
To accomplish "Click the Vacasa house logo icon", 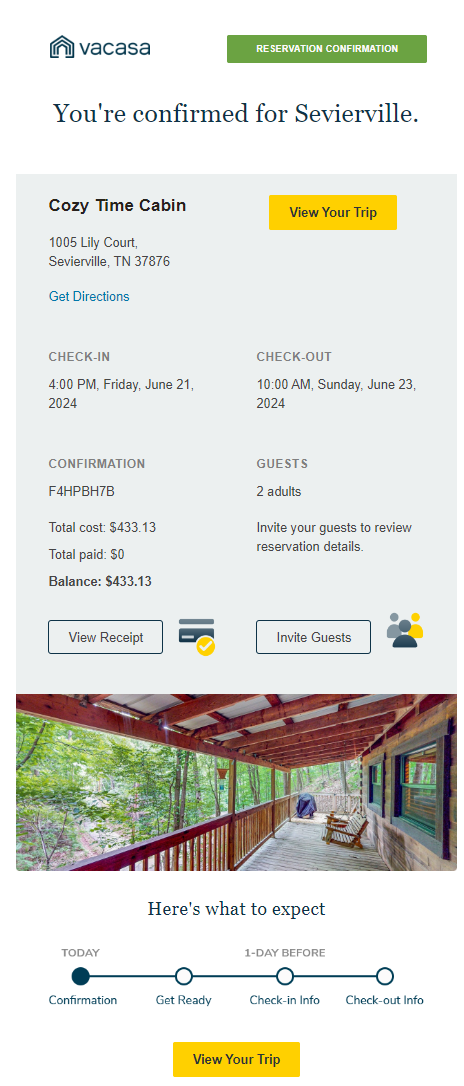I will click(x=62, y=47).
